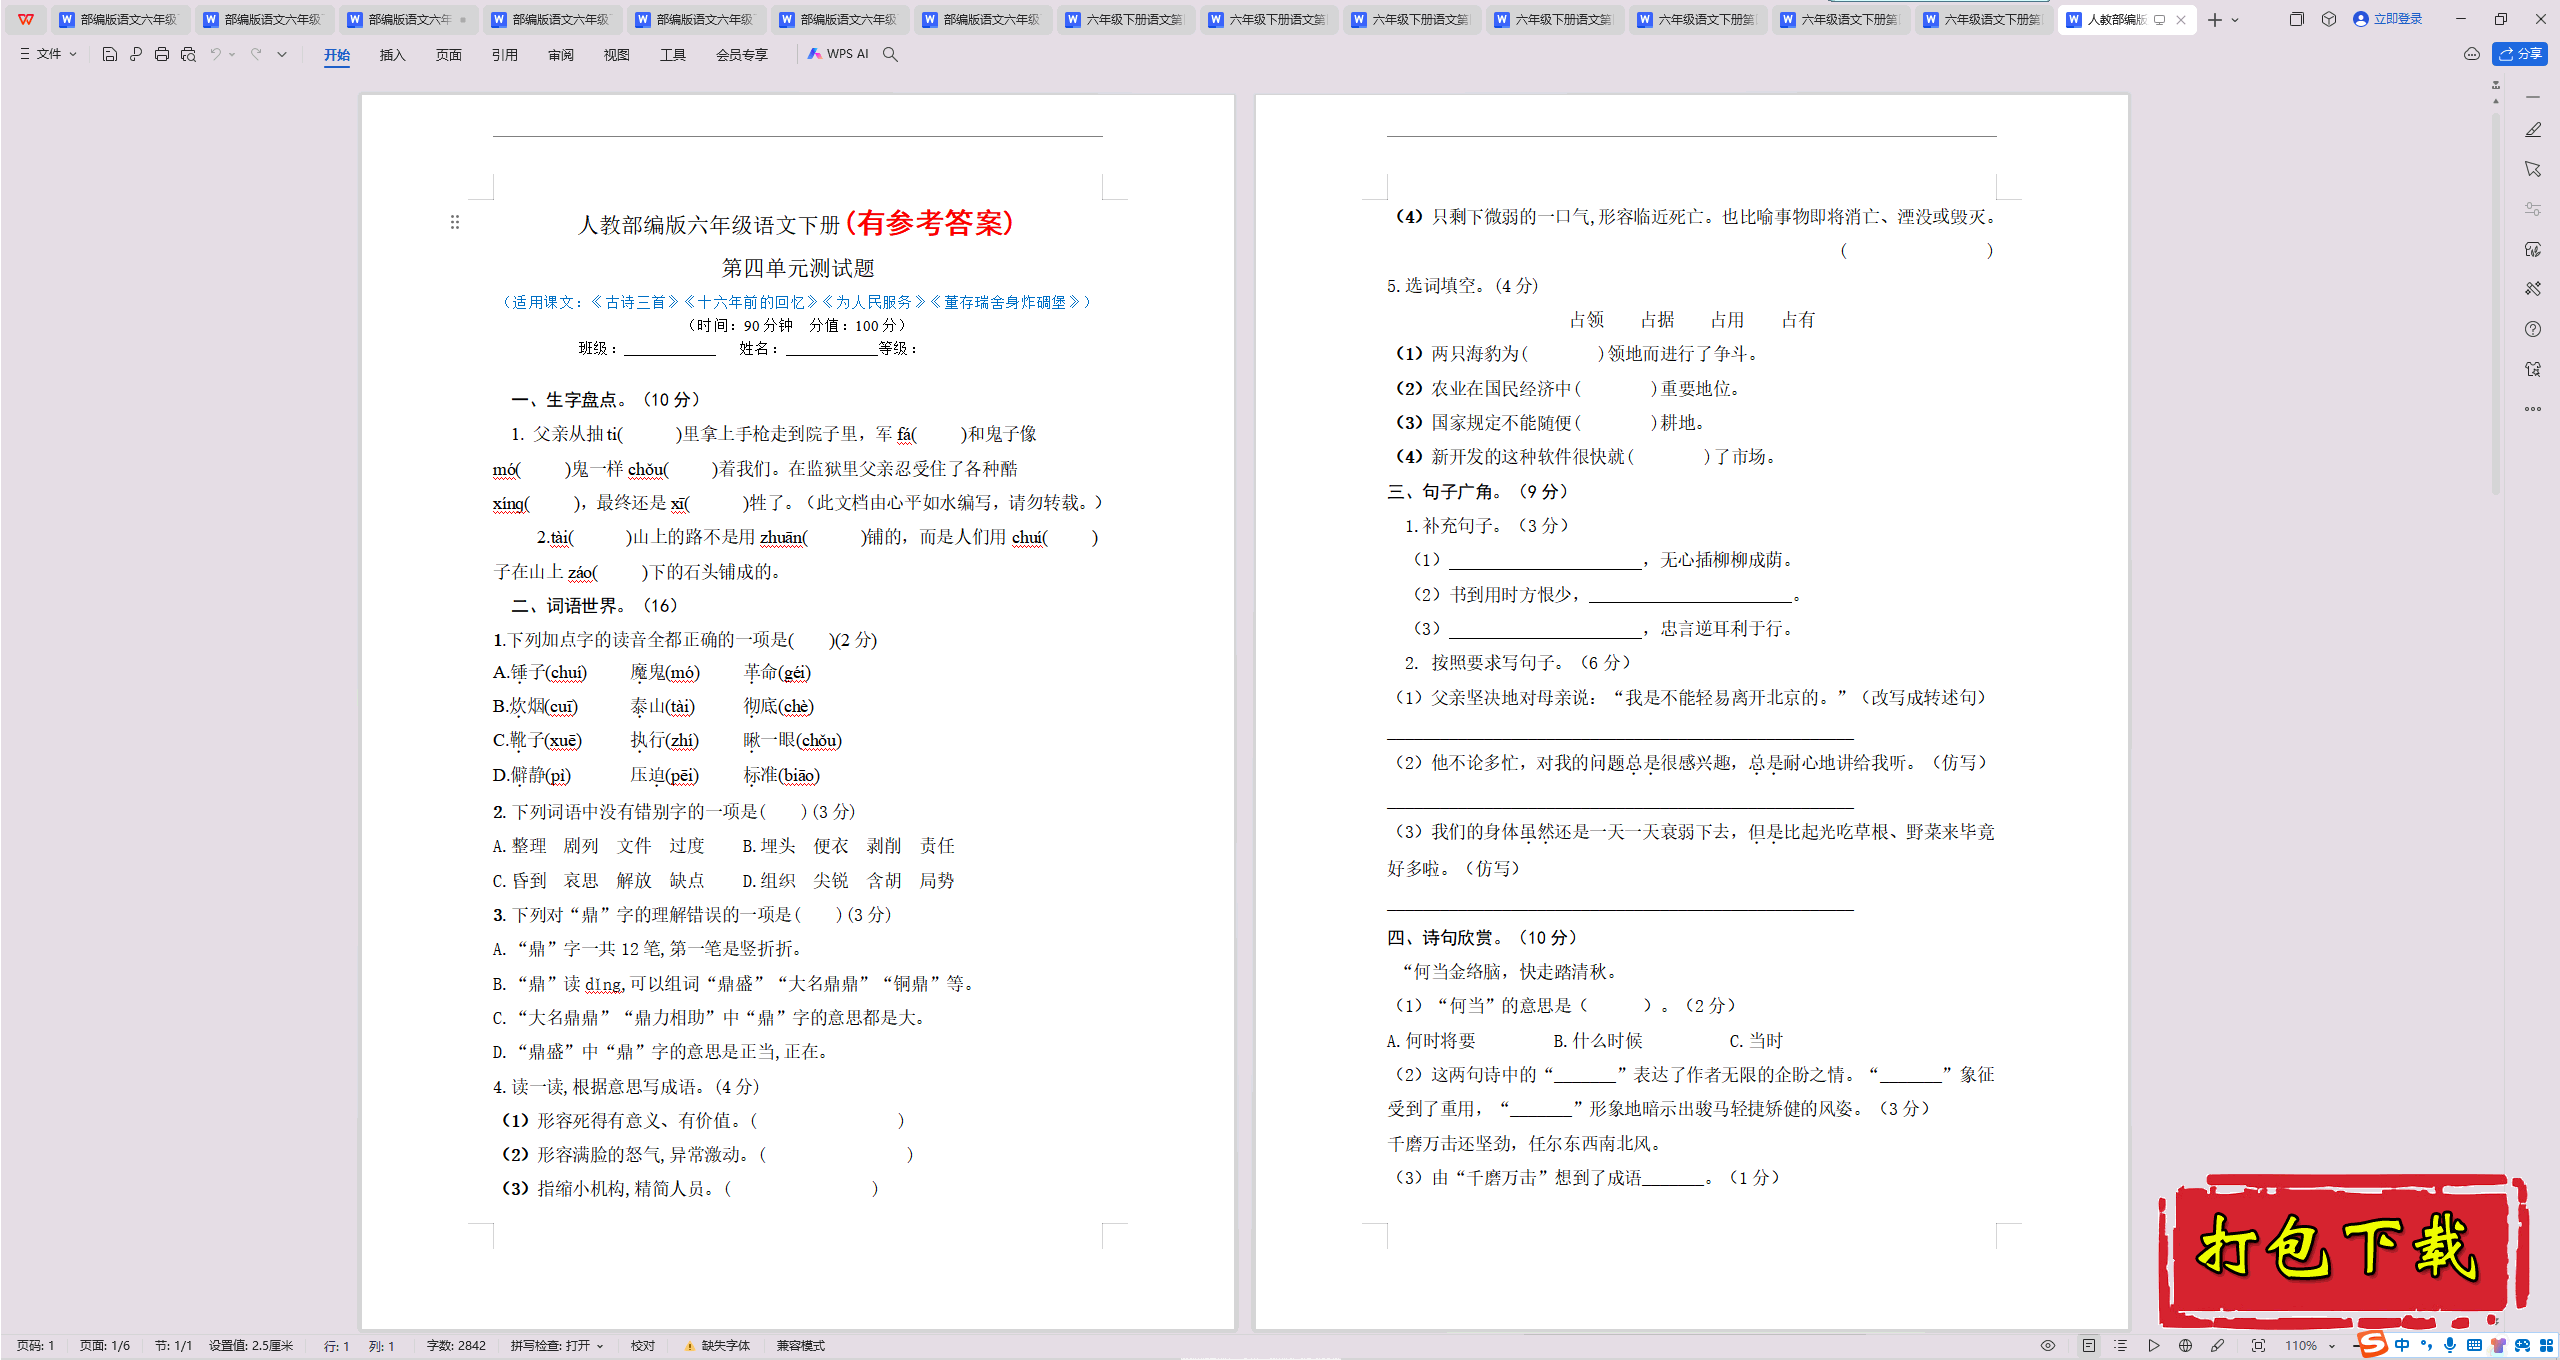The height and width of the screenshot is (1360, 2560).
Task: Expand quick access toolbar customize chevron
Action: pos(282,54)
